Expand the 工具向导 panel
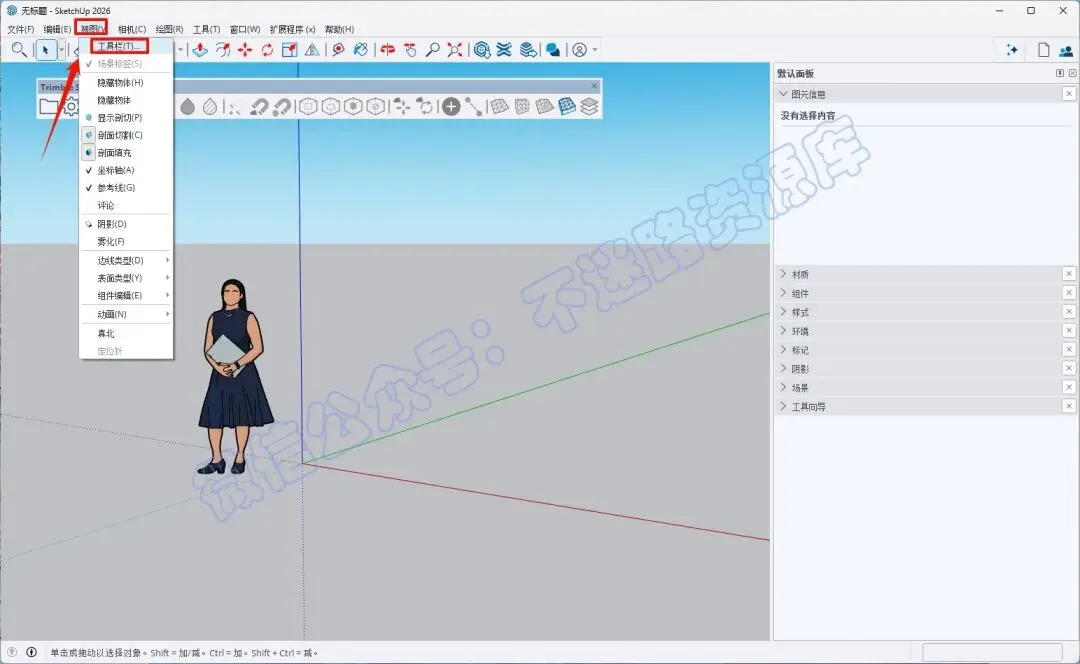Viewport: 1080px width, 664px height. [783, 406]
